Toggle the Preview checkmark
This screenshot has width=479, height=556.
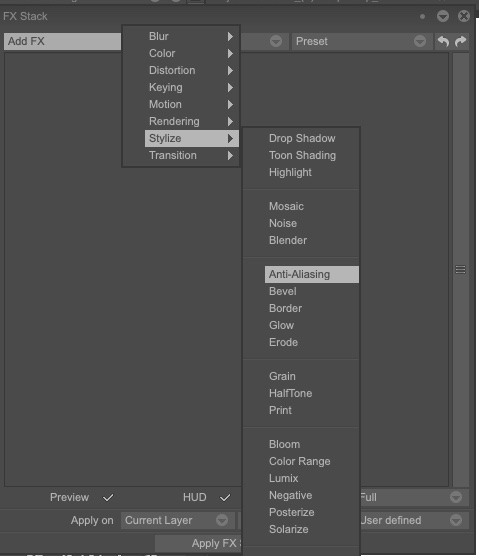tap(108, 497)
